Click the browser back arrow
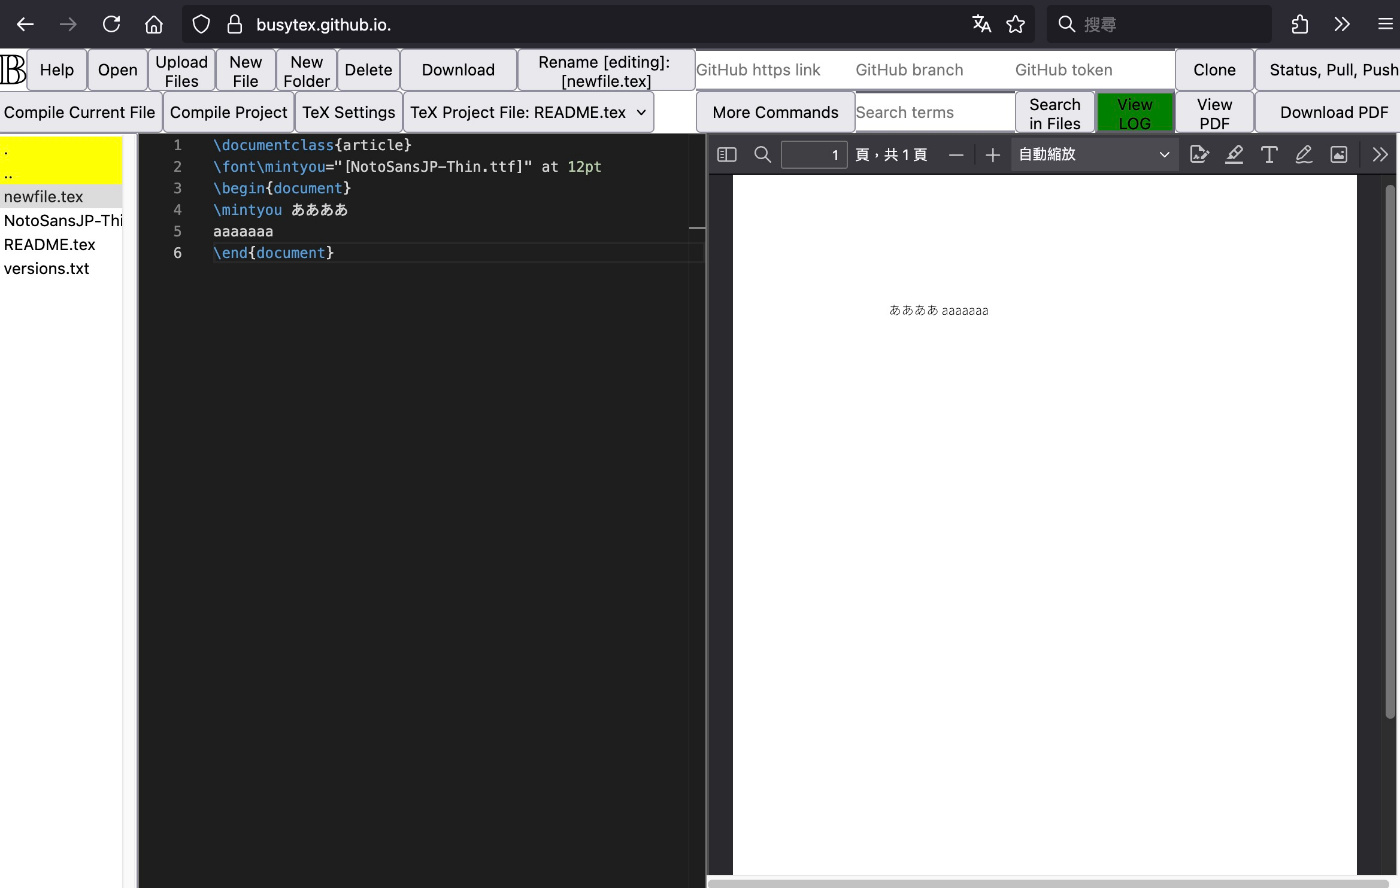This screenshot has height=888, width=1400. [26, 24]
